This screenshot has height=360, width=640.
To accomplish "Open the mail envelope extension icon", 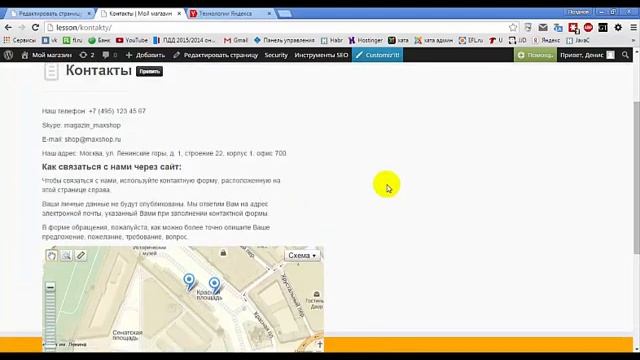I will tap(543, 27).
